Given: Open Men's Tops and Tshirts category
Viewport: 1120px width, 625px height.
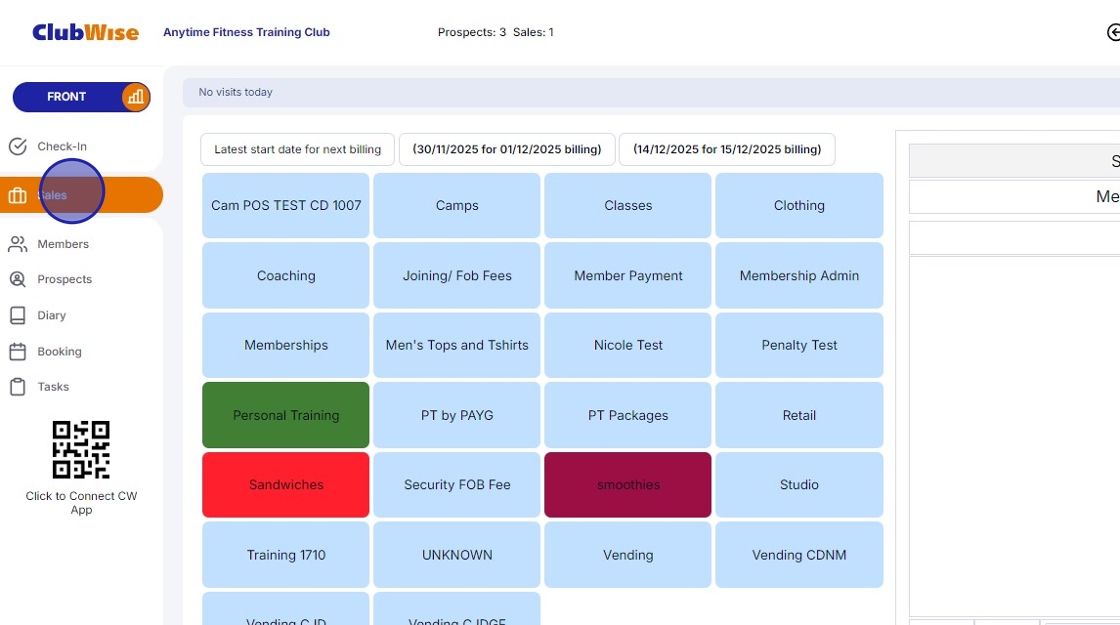Looking at the screenshot, I should click(x=457, y=345).
